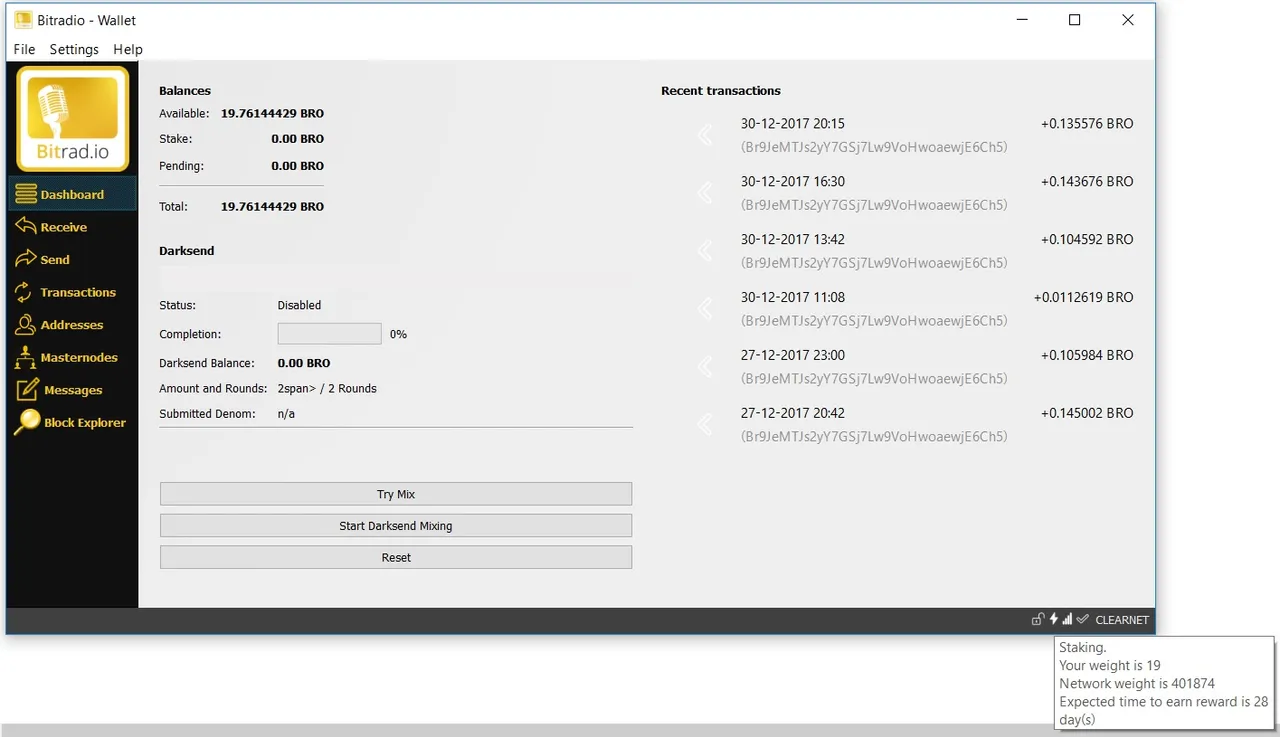Click arrow icon of 30-12-2017 11:08 transaction
1280x737 pixels.
[x=705, y=309]
